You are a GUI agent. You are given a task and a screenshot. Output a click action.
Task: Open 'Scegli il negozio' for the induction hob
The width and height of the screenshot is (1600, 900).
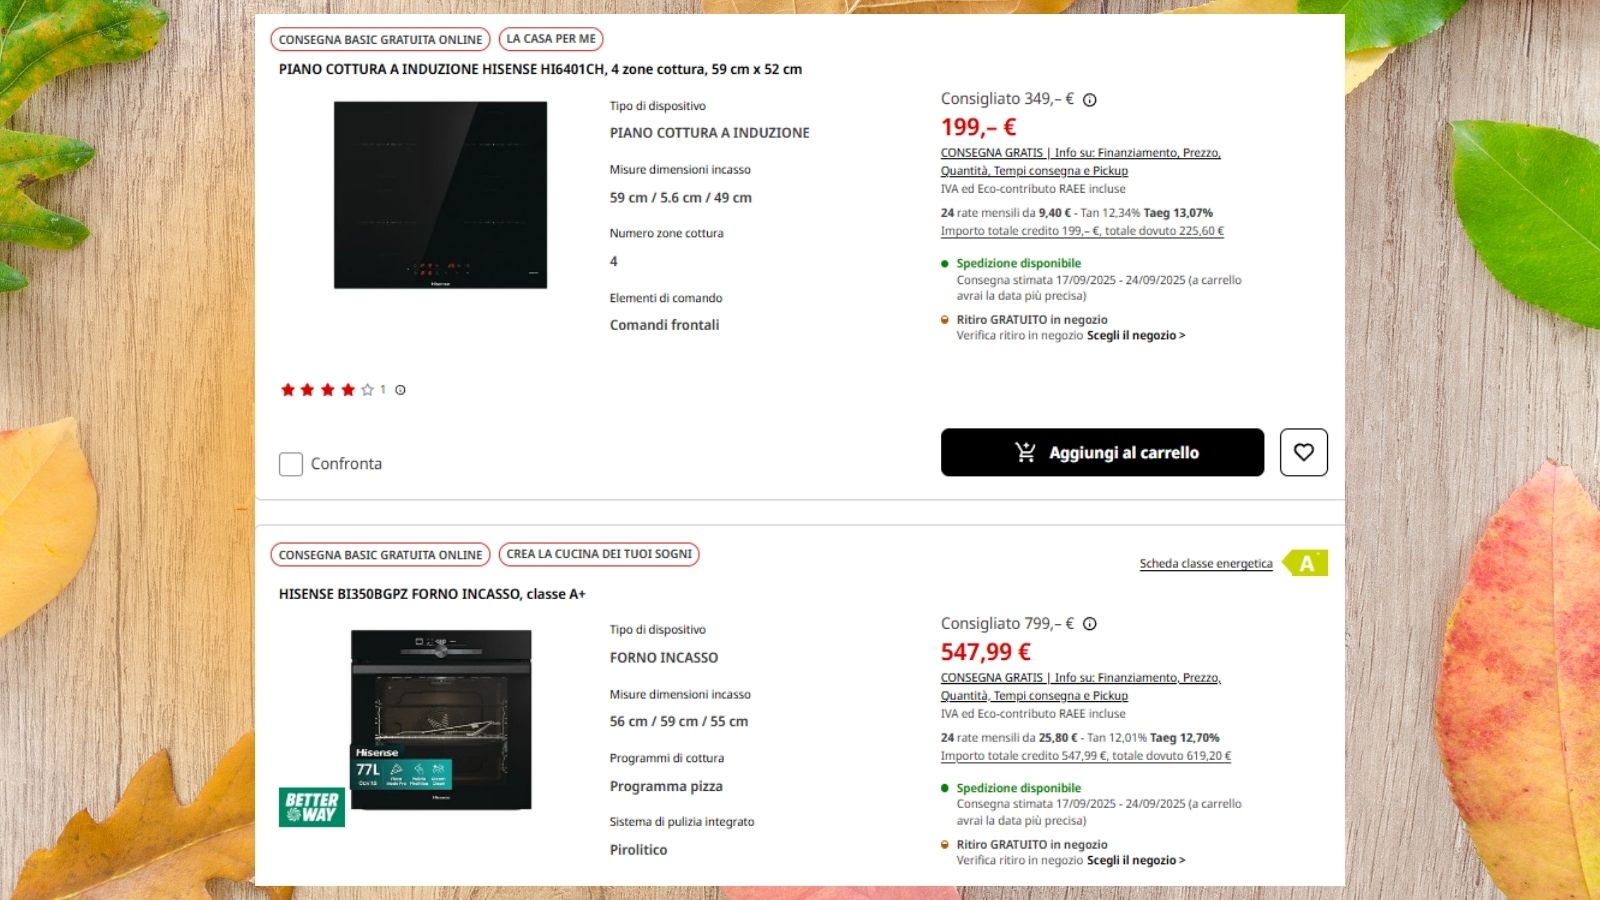(x=1135, y=336)
